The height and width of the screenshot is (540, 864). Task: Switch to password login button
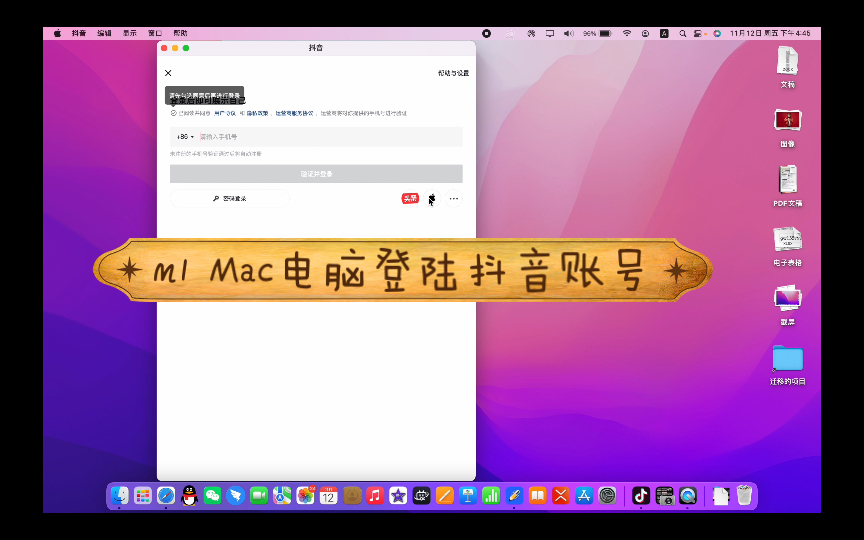pos(229,198)
